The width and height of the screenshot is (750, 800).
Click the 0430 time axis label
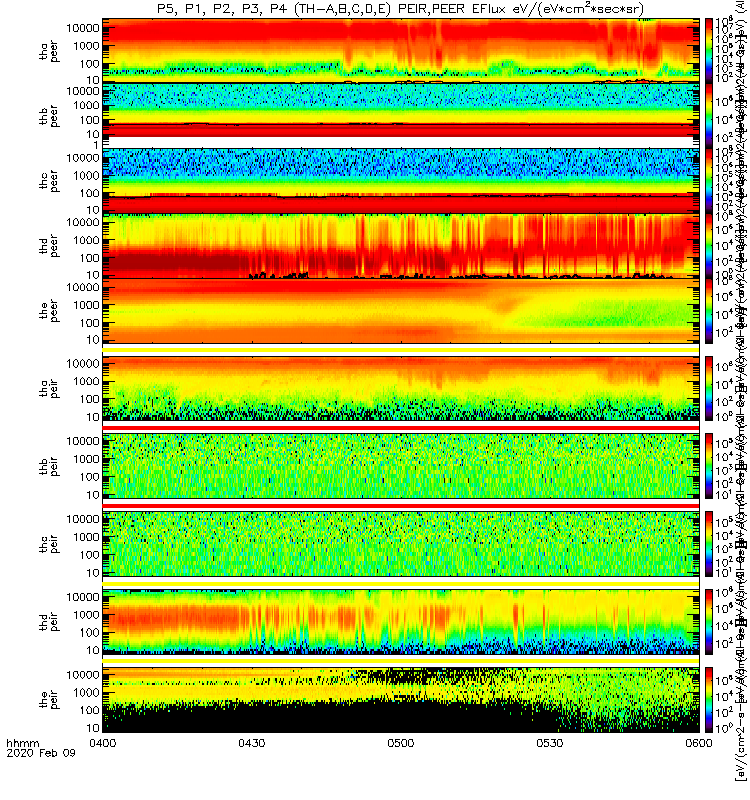click(252, 743)
